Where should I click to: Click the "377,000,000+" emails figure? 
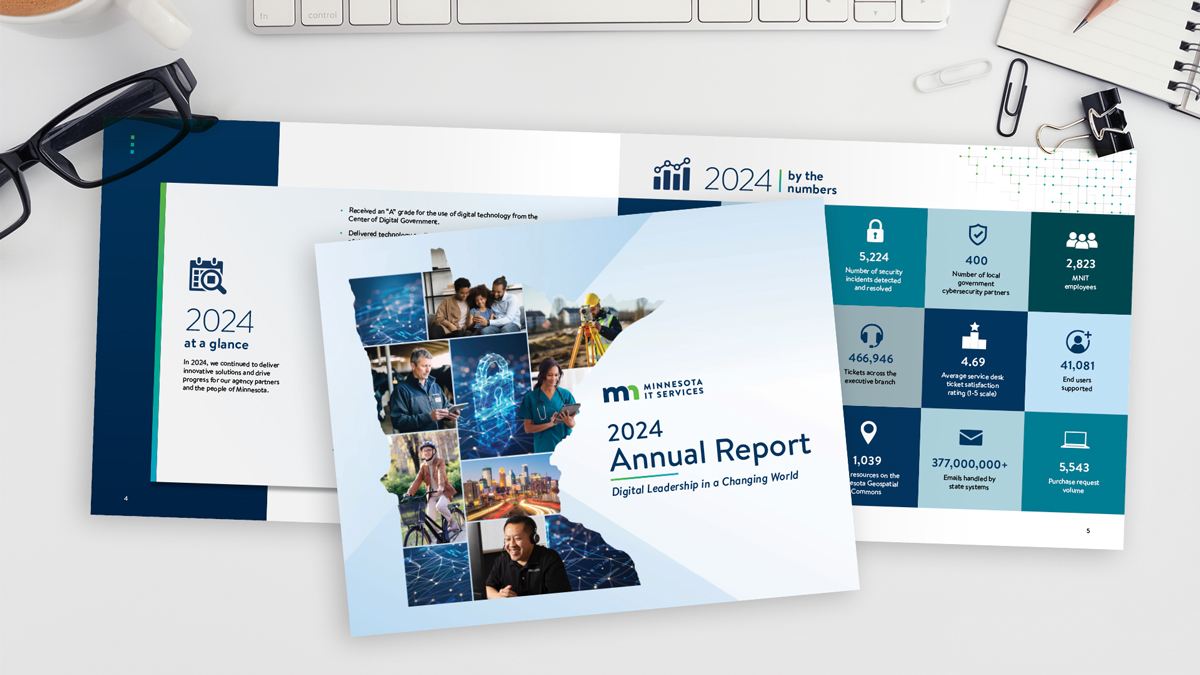969,464
